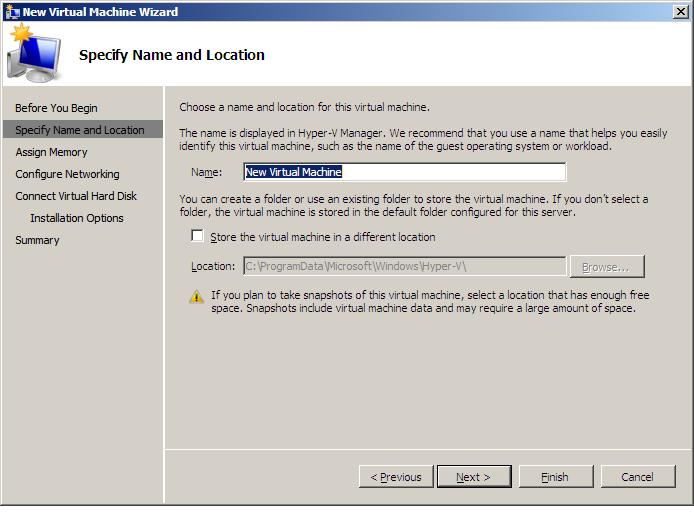
Task: Open the Assign Memory step
Action: pos(51,152)
